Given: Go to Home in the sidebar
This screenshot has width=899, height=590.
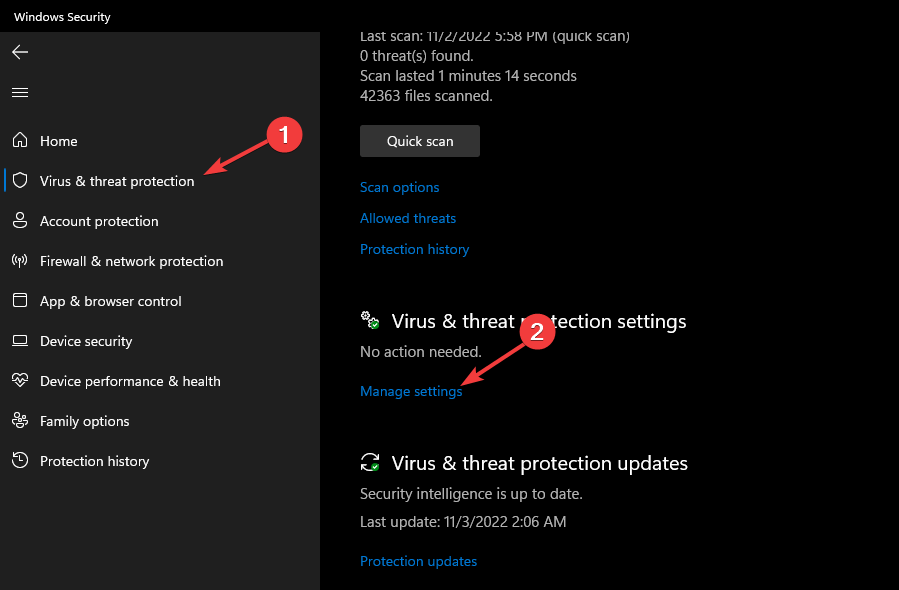Looking at the screenshot, I should pos(58,141).
